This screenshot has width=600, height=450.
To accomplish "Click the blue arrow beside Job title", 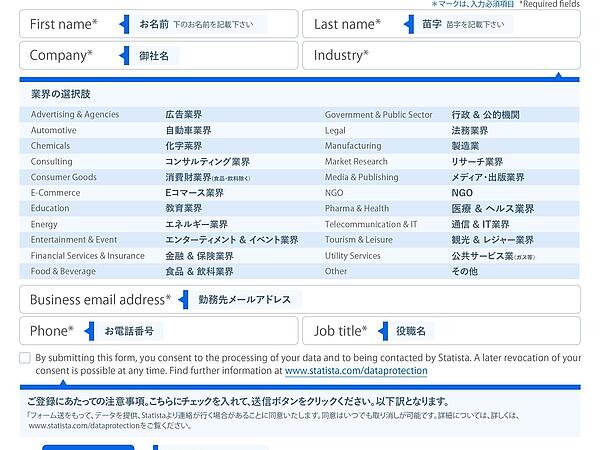I will click(382, 331).
